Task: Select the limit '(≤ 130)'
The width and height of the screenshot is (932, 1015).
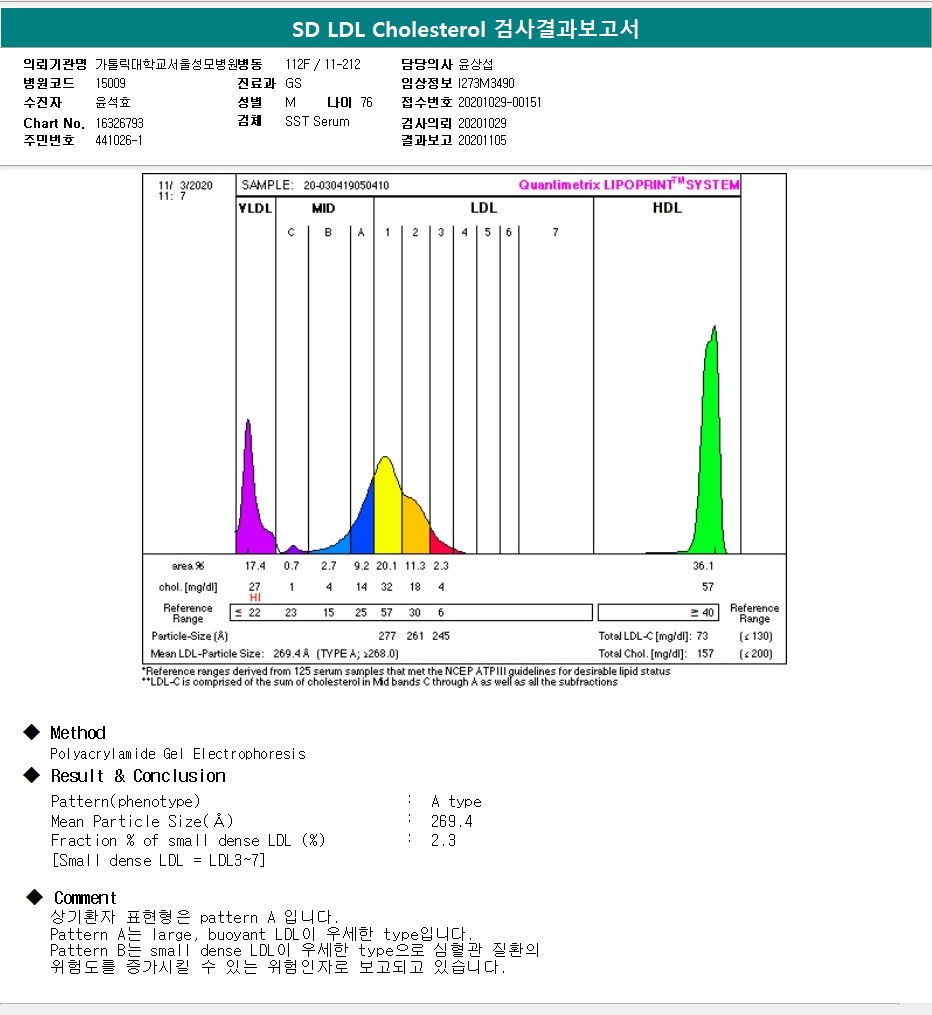Action: coord(756,636)
